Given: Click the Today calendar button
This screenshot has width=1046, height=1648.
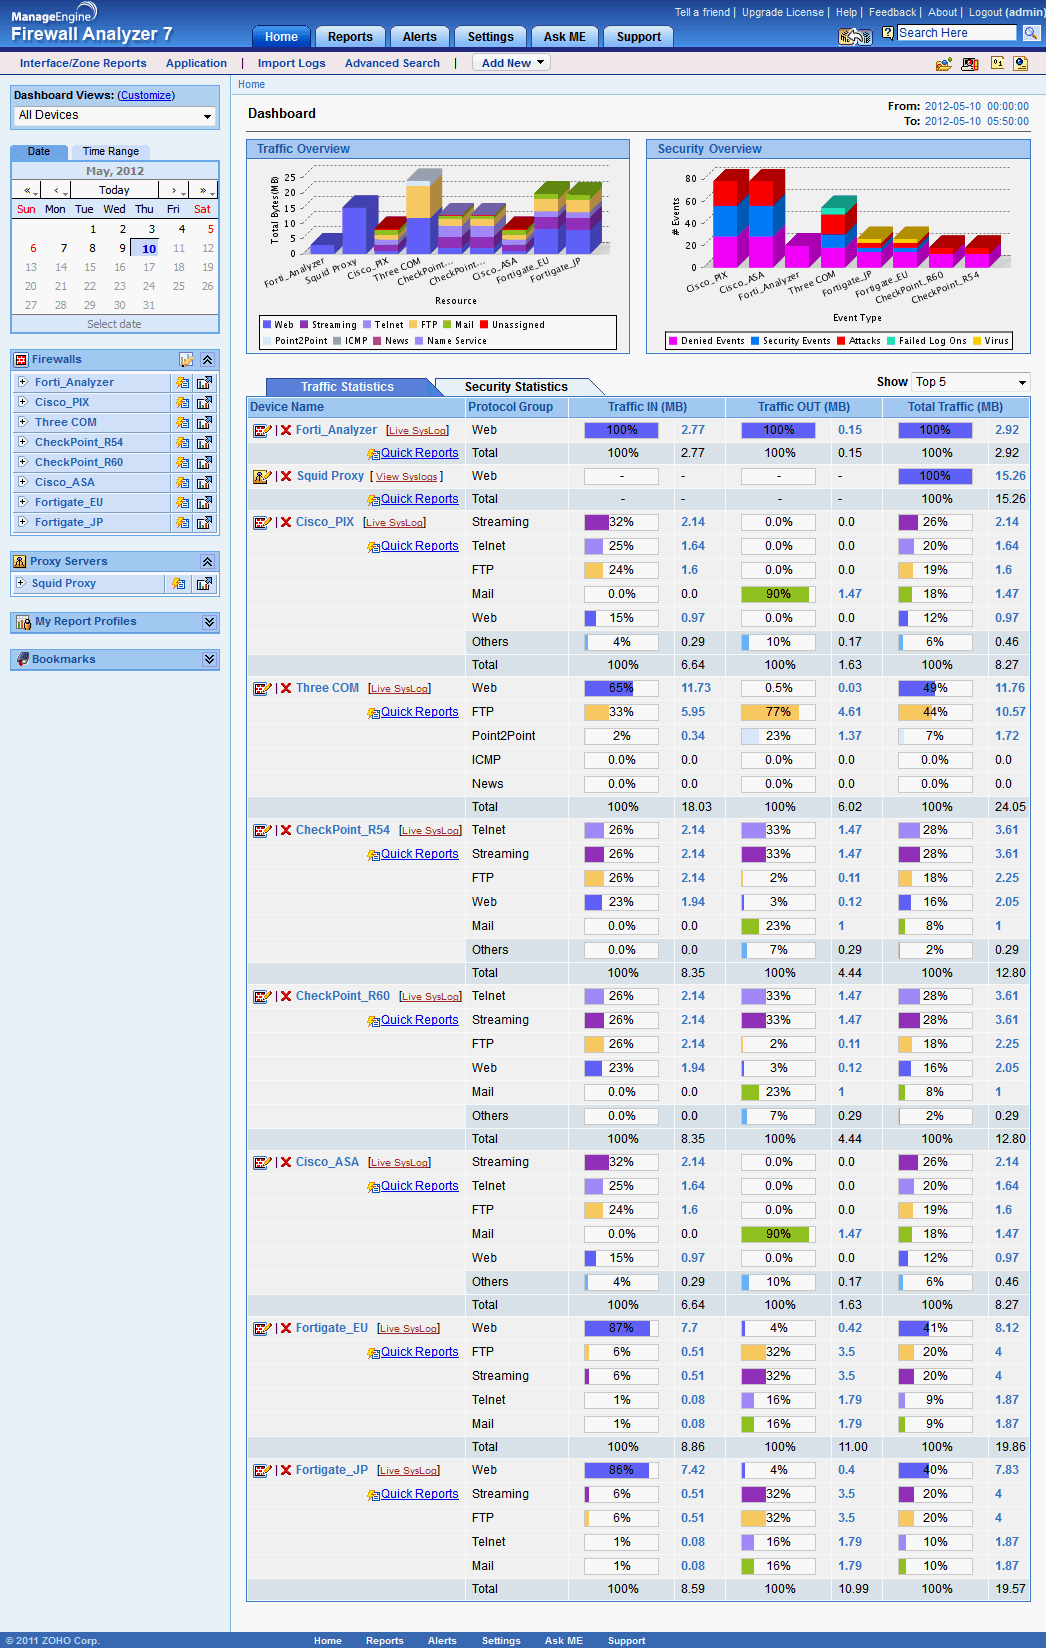Looking at the screenshot, I should coord(114,190).
